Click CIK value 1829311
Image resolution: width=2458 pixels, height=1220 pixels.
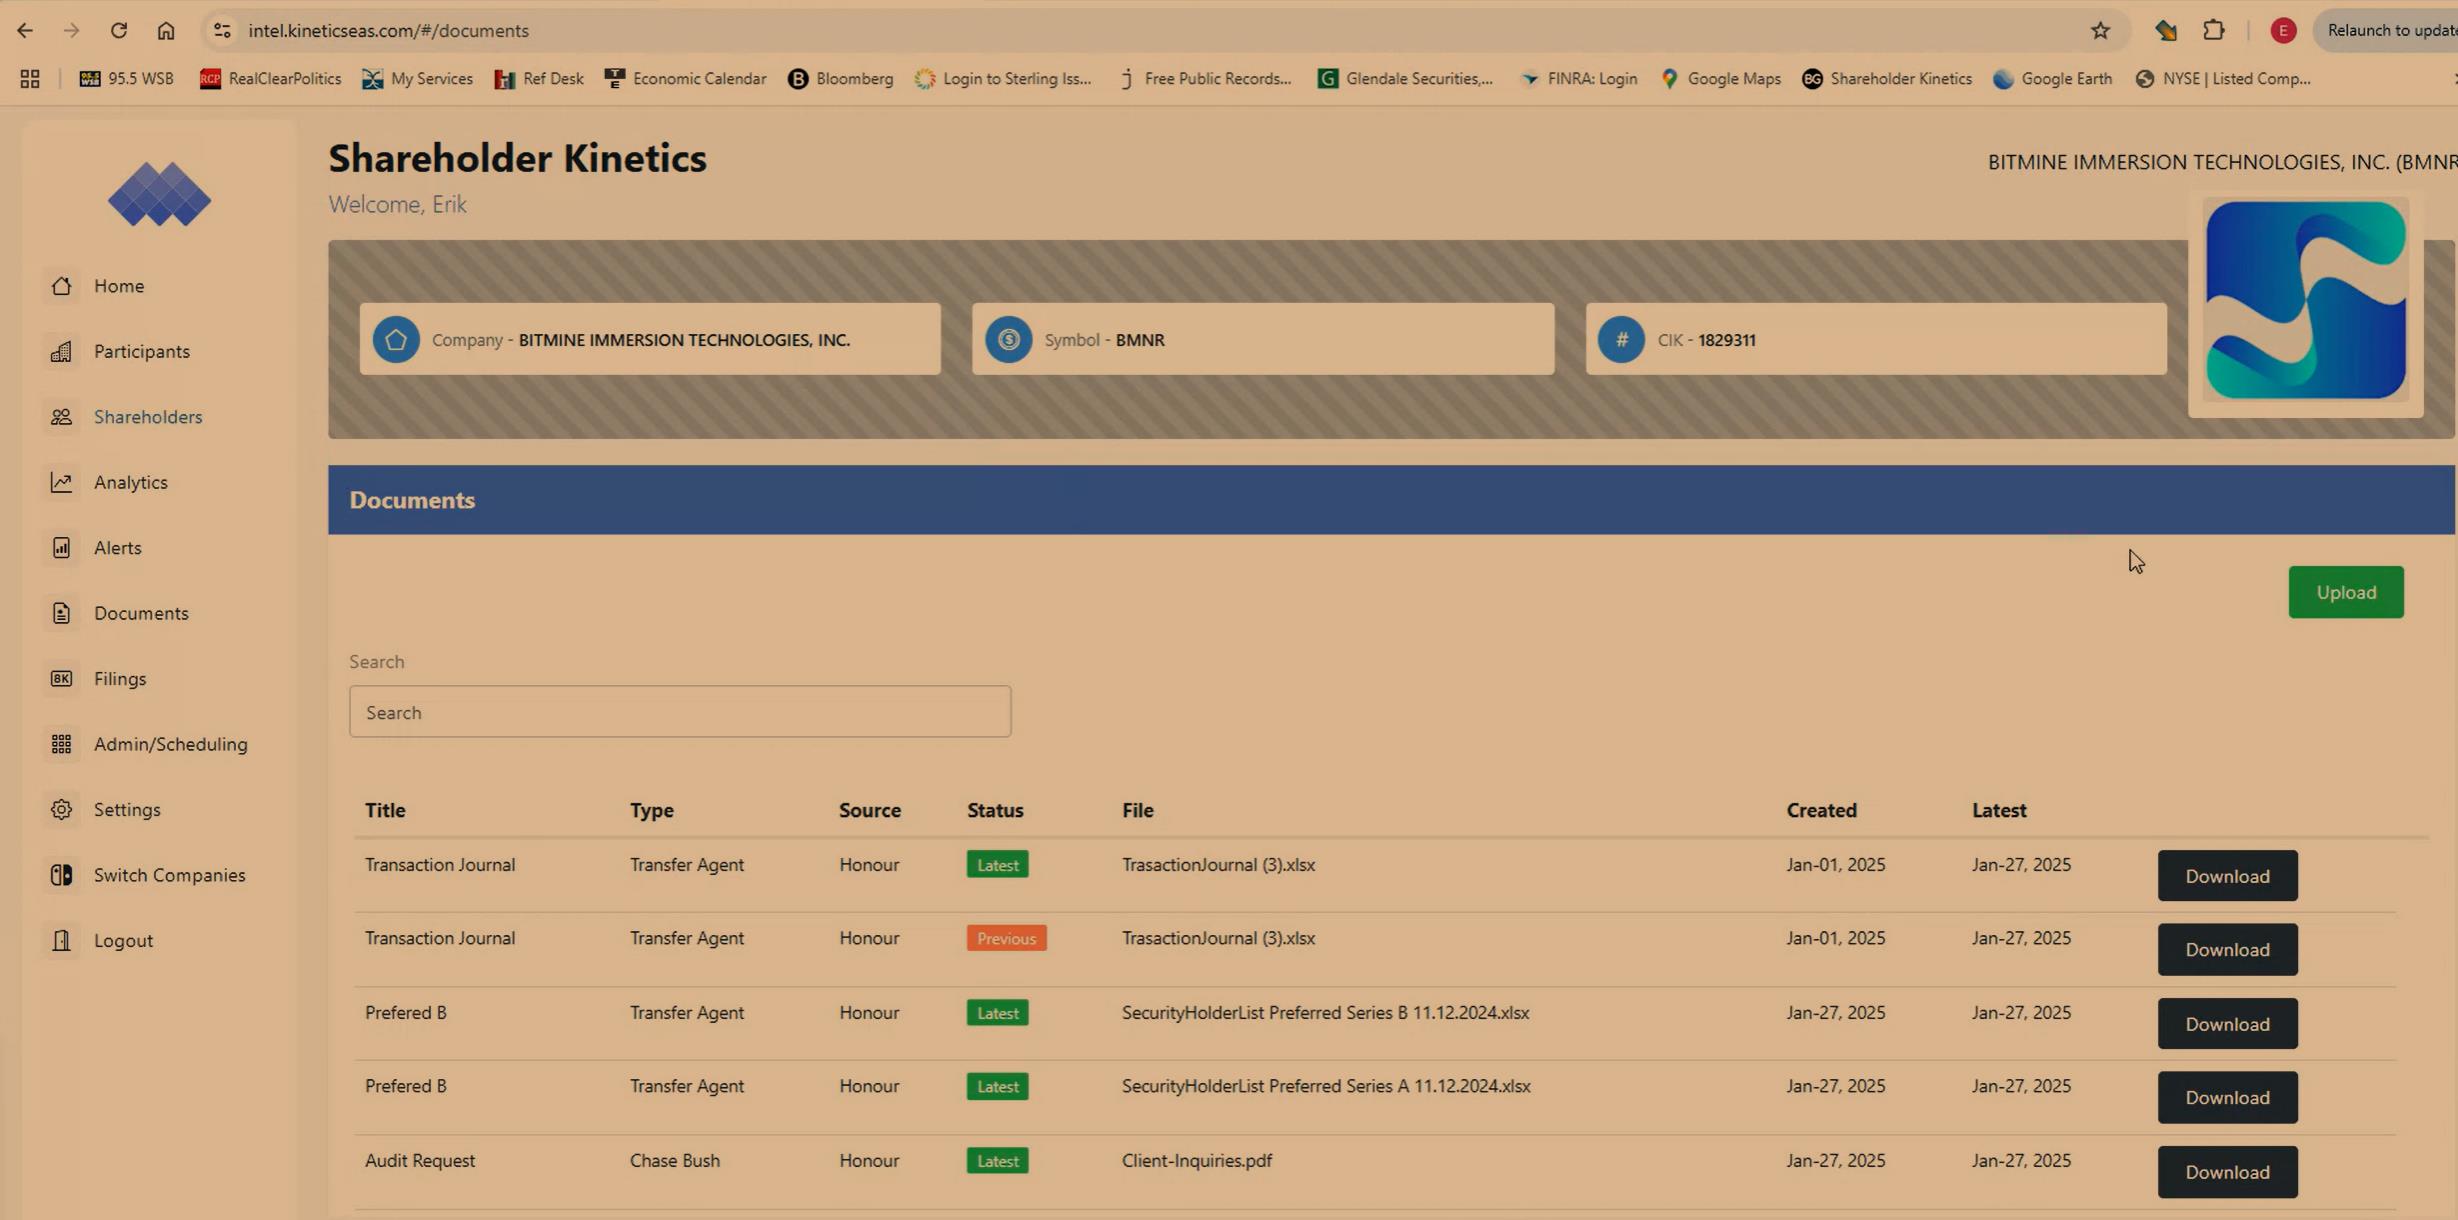click(1727, 340)
